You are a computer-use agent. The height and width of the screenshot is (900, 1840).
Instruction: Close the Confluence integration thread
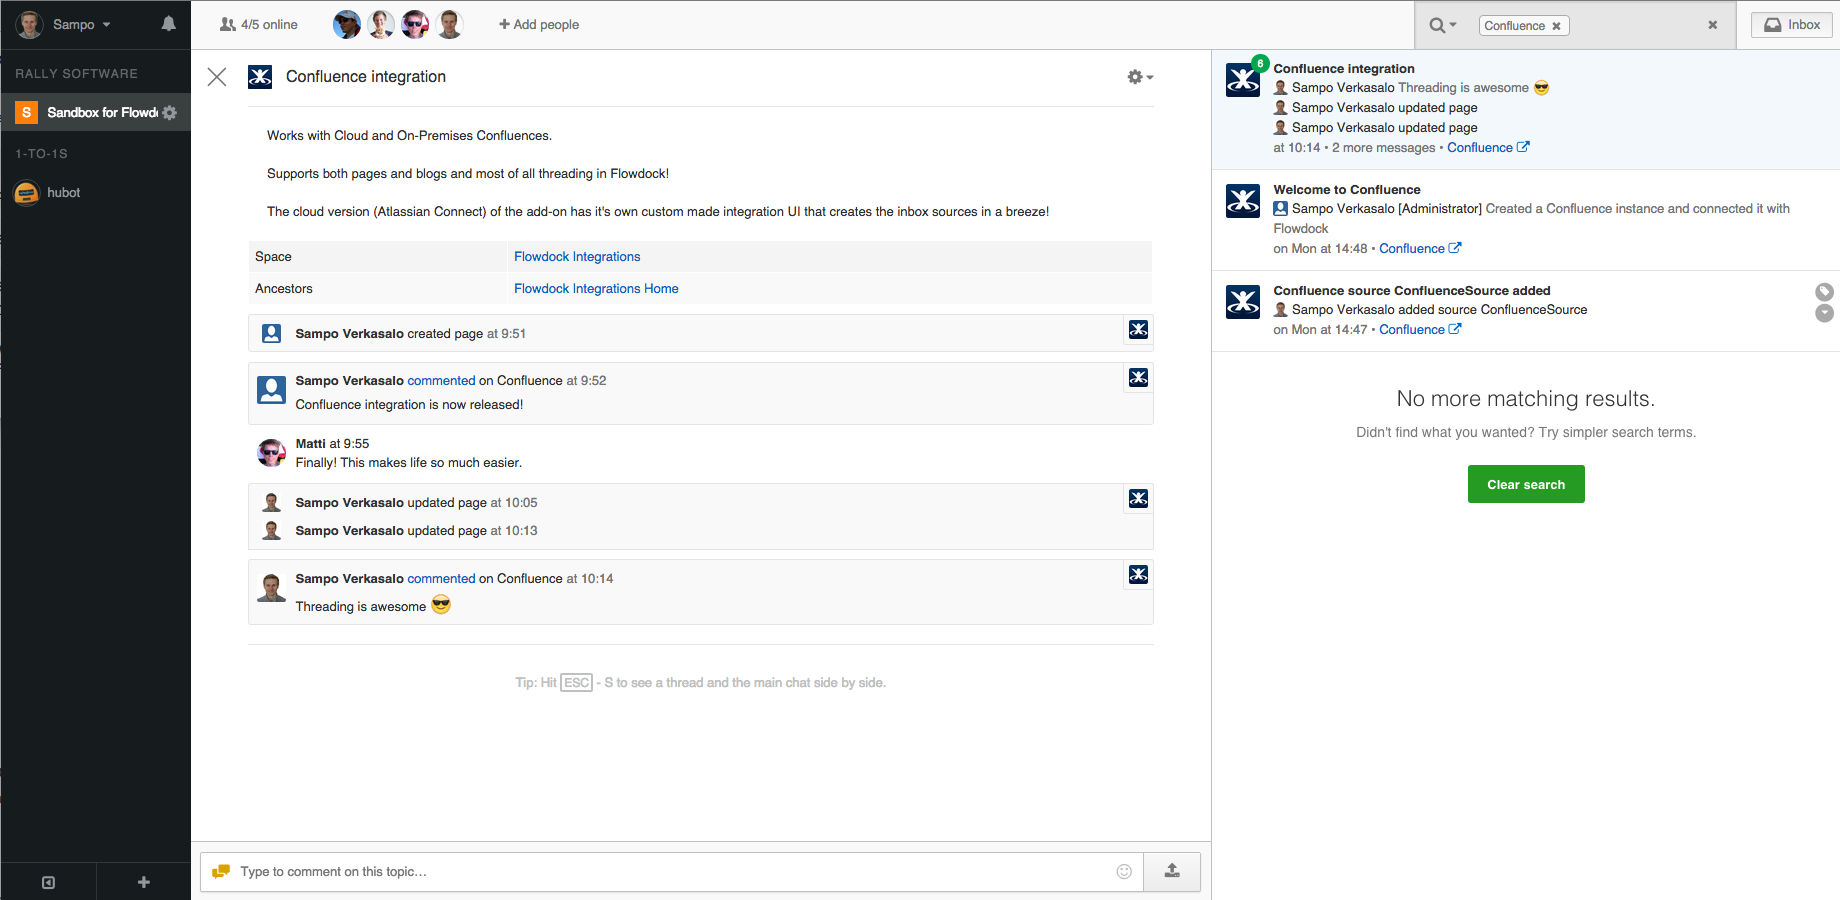(x=217, y=77)
